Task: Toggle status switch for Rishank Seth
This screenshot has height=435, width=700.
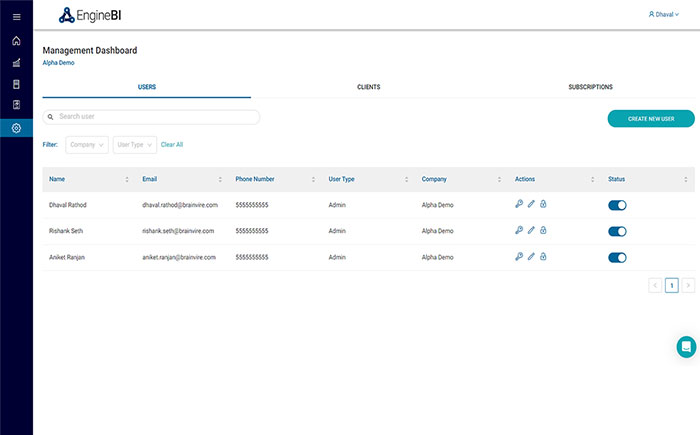Action: 617,231
